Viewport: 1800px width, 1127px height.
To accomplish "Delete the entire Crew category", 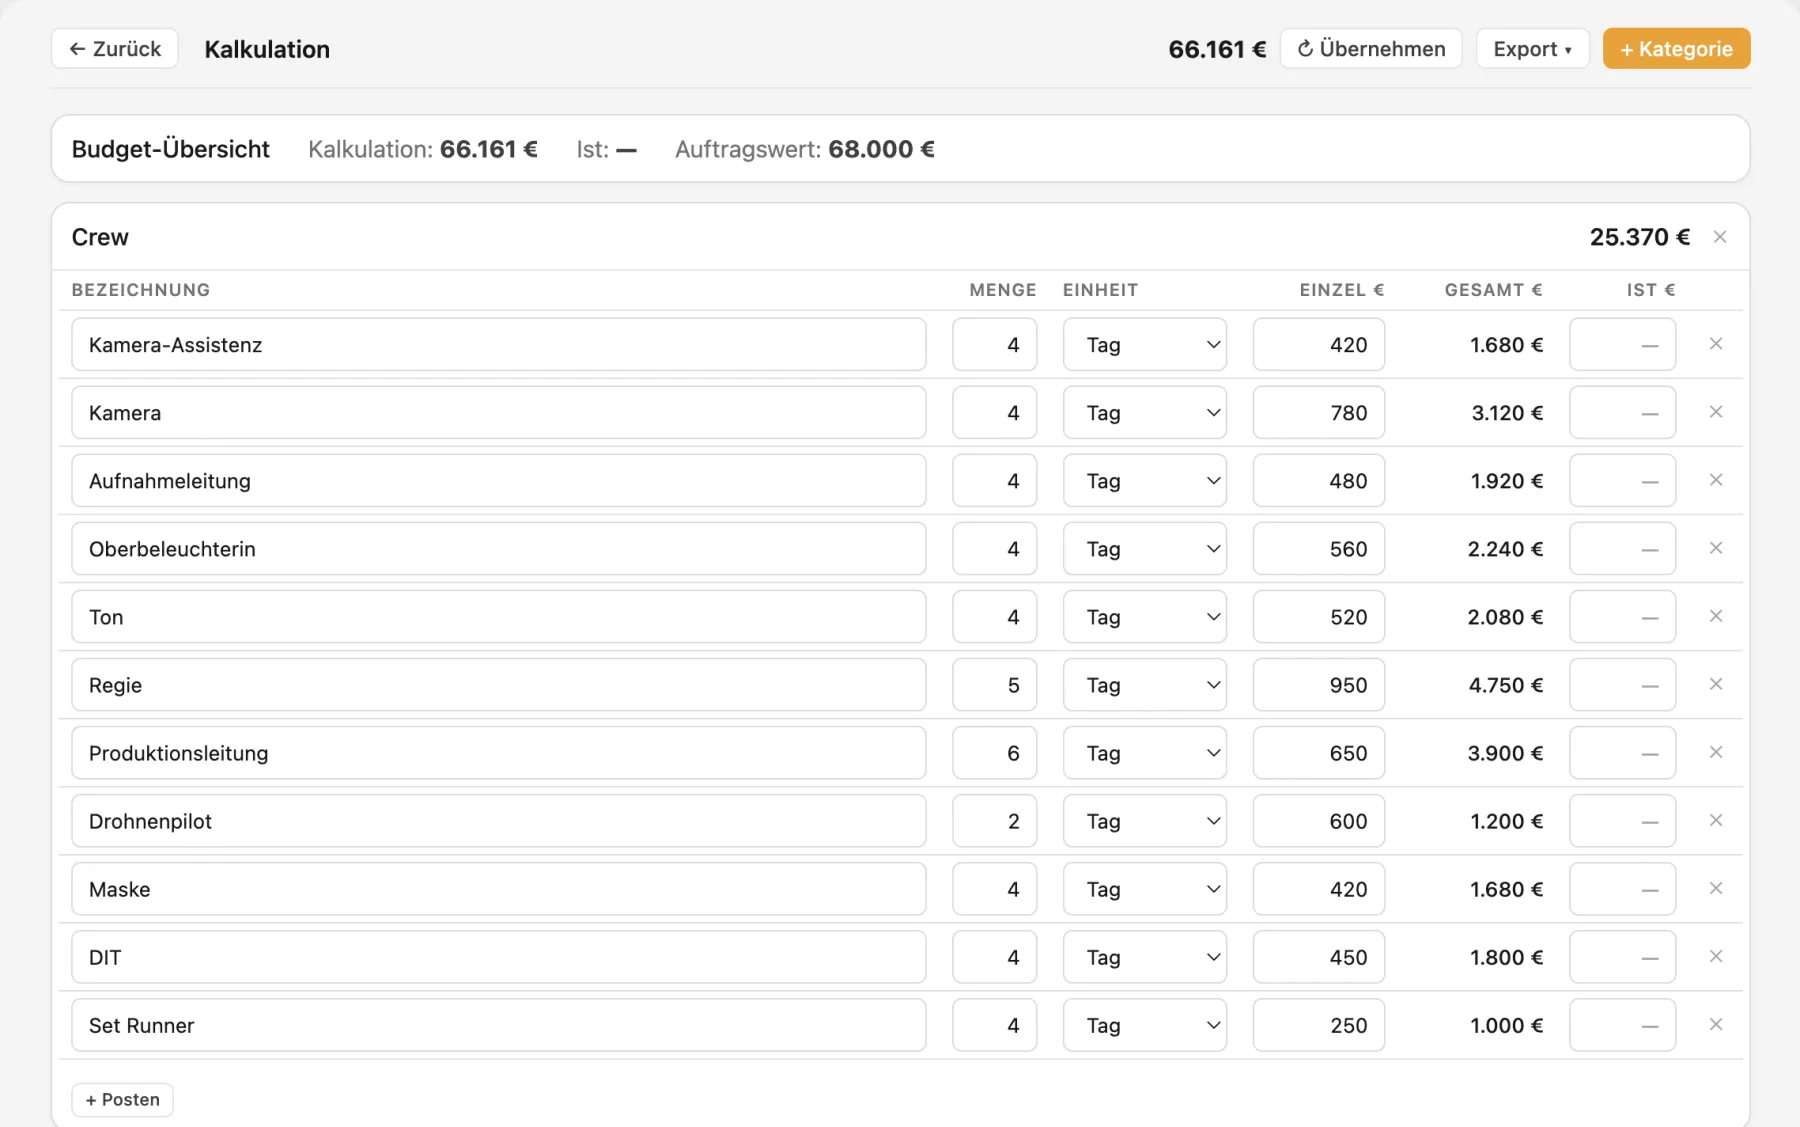I will point(1720,237).
